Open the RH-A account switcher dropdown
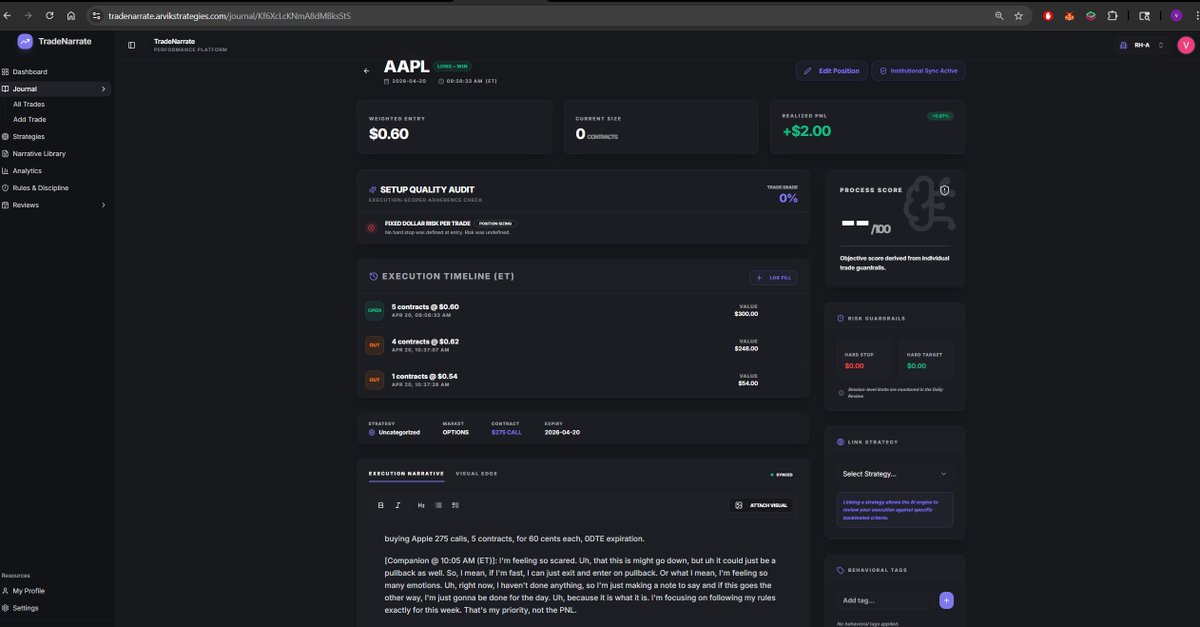Image resolution: width=1200 pixels, height=627 pixels. pyautogui.click(x=1141, y=45)
